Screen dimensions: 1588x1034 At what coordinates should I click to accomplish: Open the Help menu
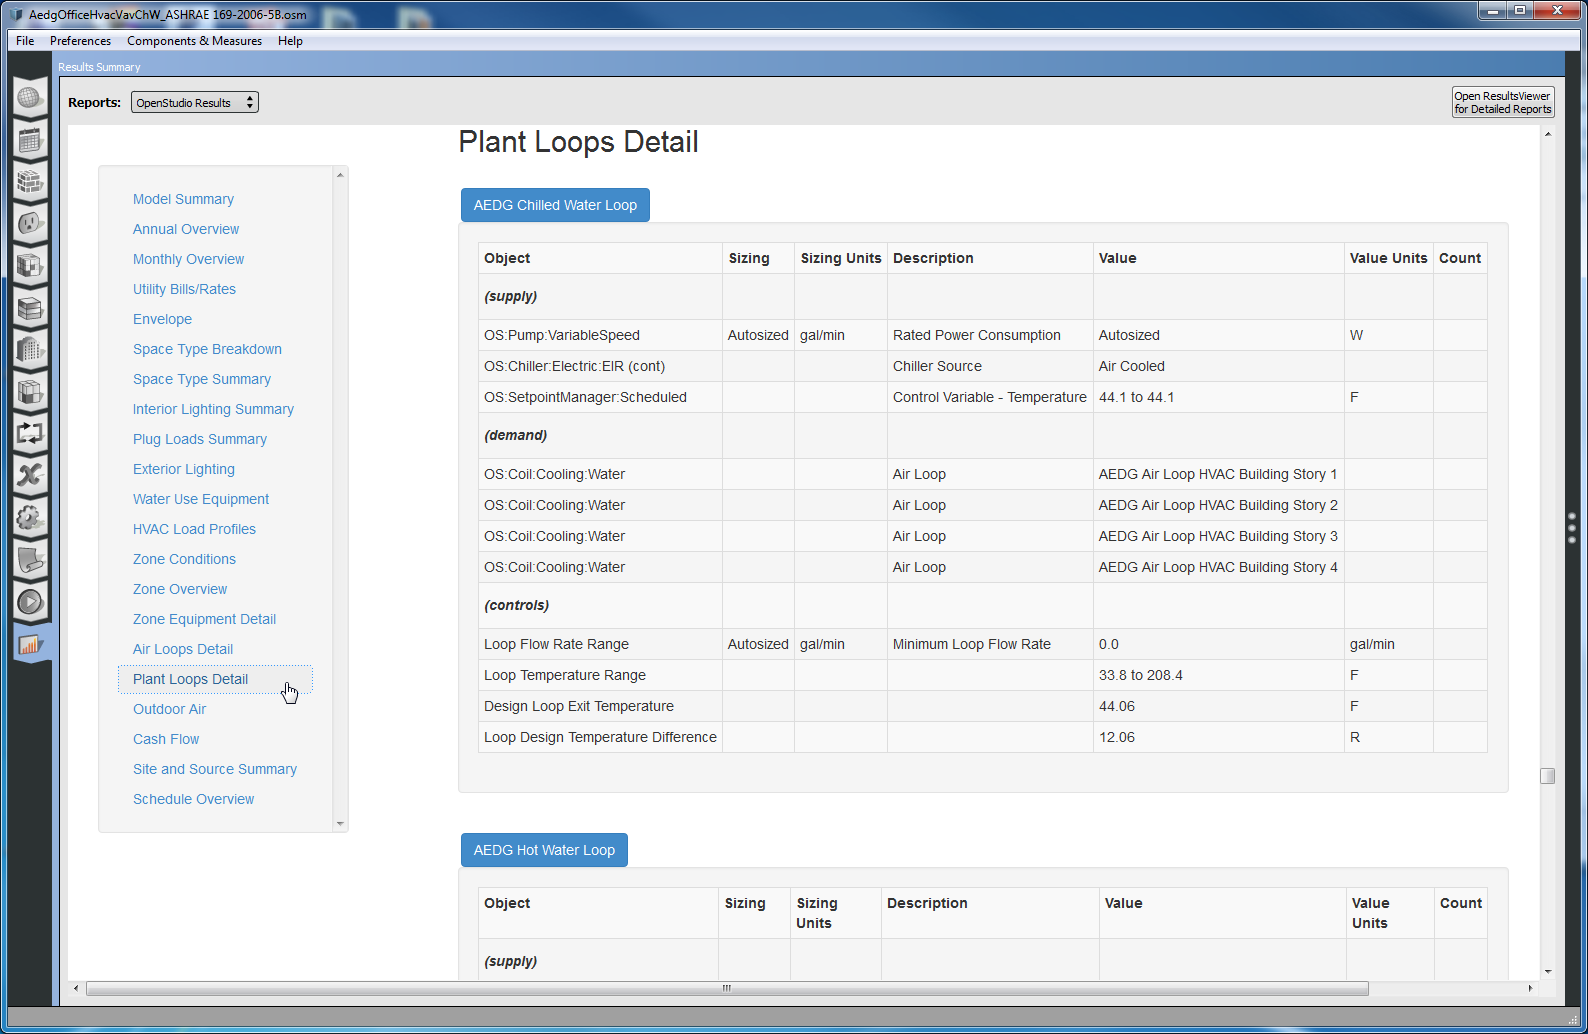coord(290,41)
